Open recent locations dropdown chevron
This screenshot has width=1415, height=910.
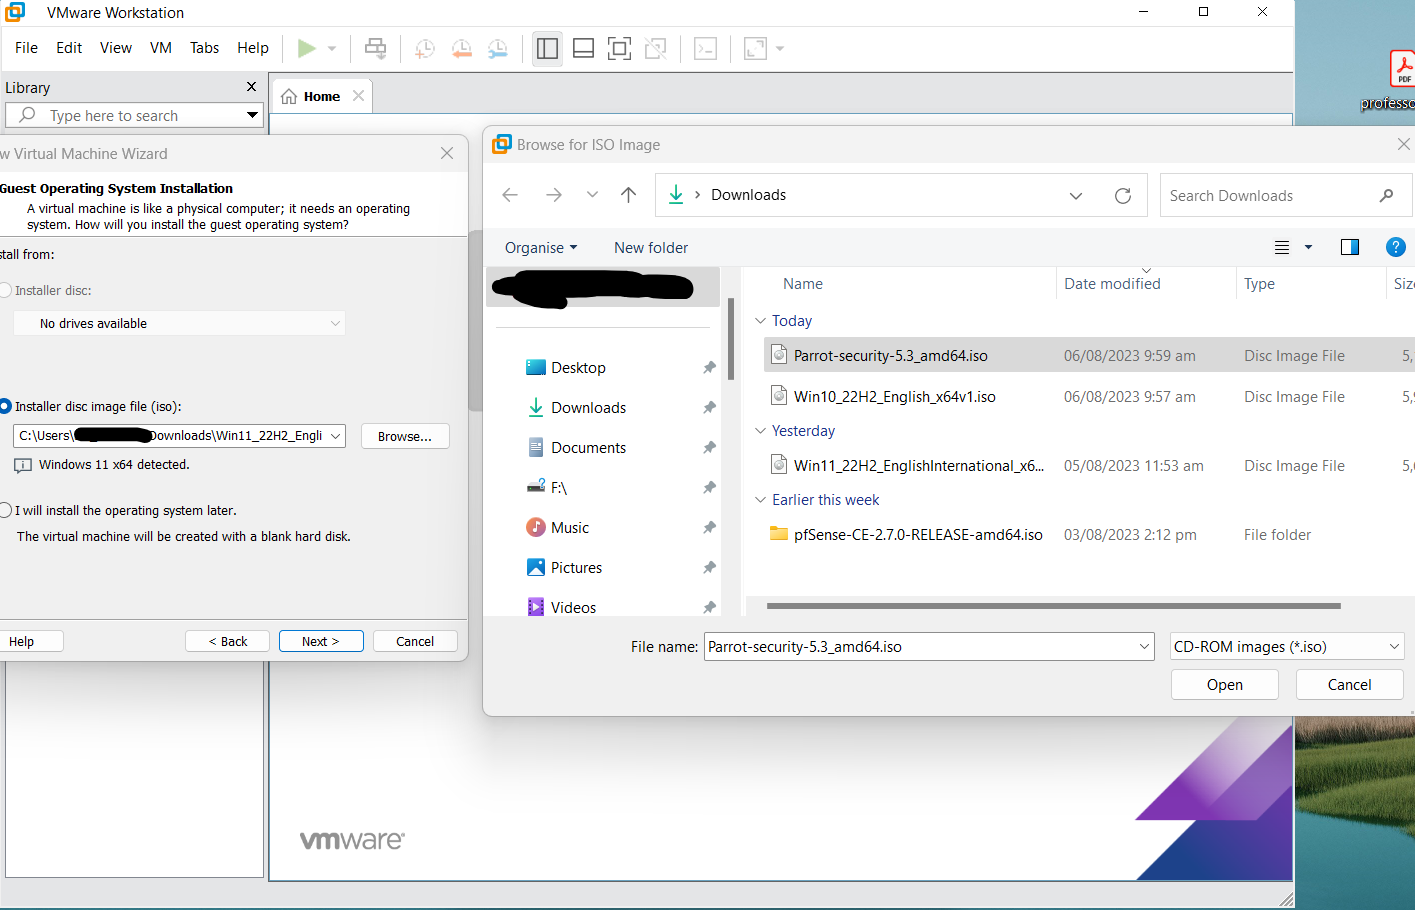(x=592, y=195)
